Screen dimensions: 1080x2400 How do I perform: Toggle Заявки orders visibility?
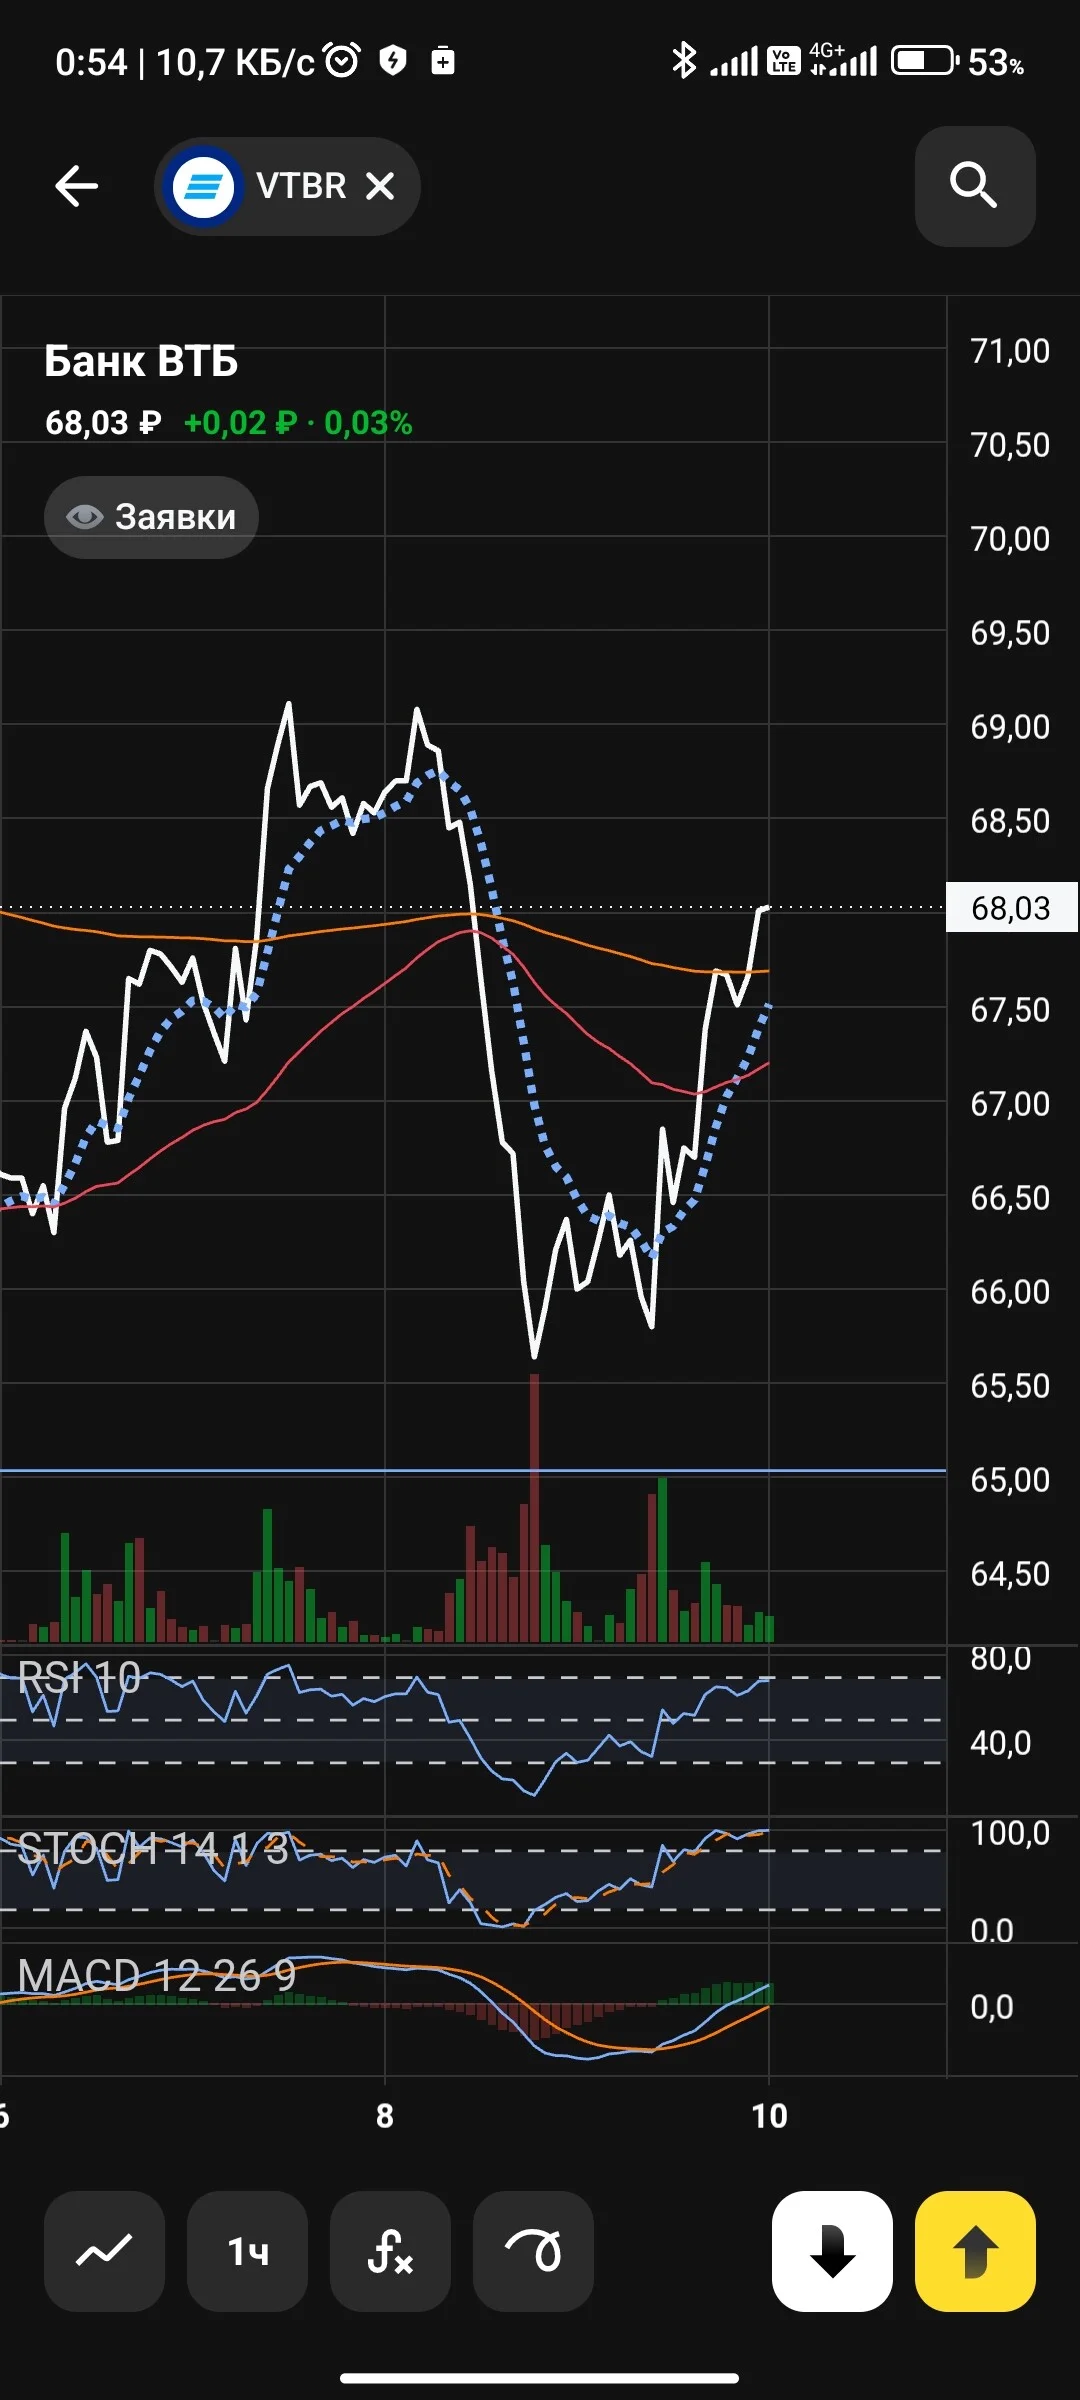click(x=151, y=517)
